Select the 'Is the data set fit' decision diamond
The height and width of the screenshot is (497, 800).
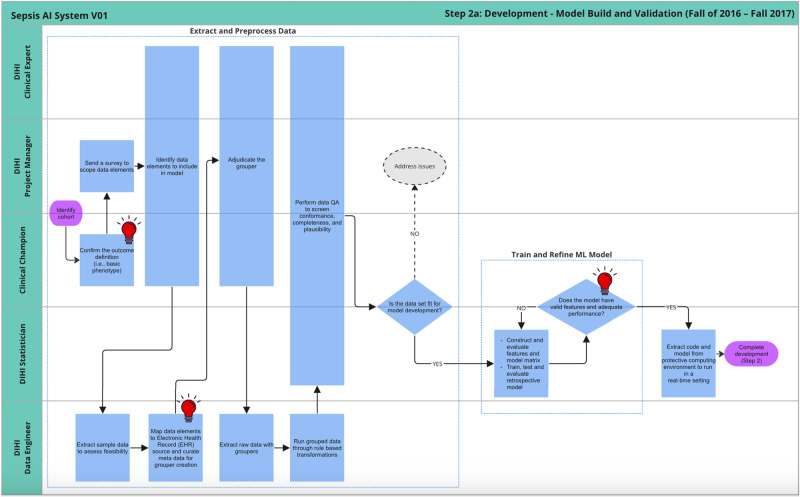[x=413, y=308]
